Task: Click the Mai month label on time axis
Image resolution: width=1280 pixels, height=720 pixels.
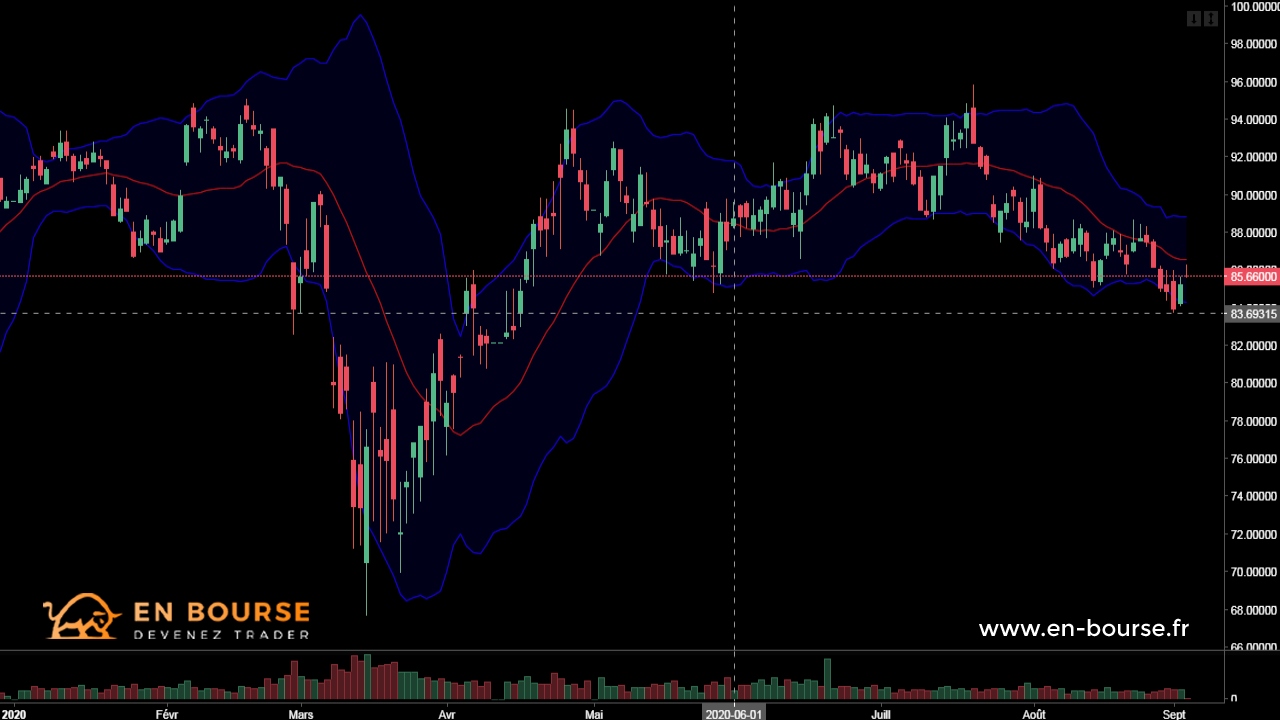Action: pos(594,714)
